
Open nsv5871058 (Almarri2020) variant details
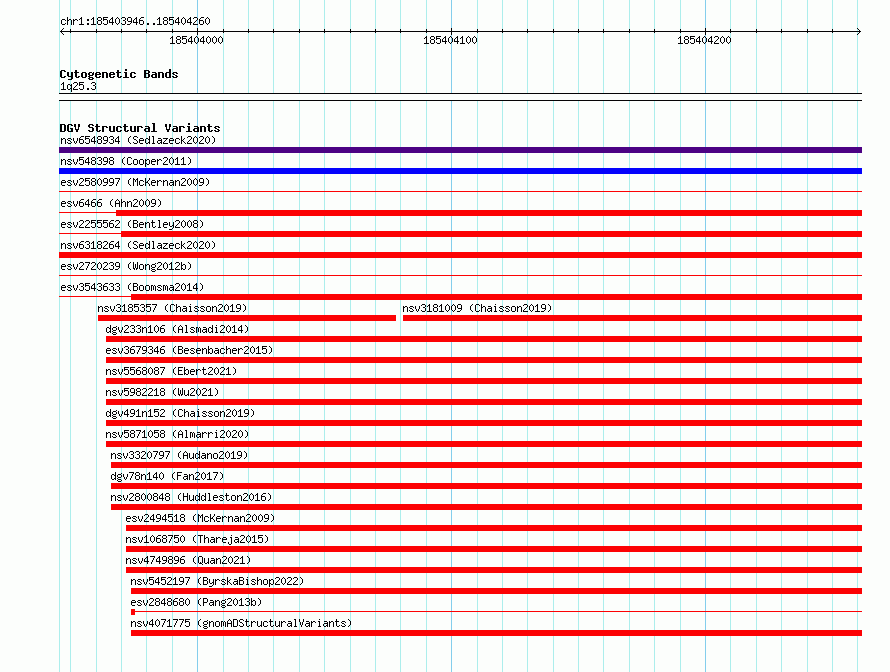pyautogui.click(x=177, y=434)
